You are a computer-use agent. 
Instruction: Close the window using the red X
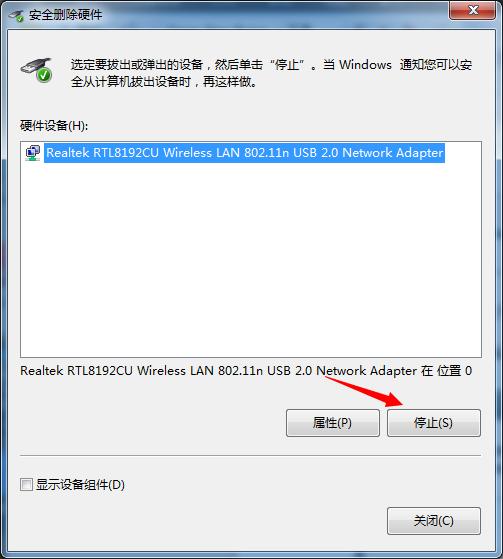pos(473,10)
